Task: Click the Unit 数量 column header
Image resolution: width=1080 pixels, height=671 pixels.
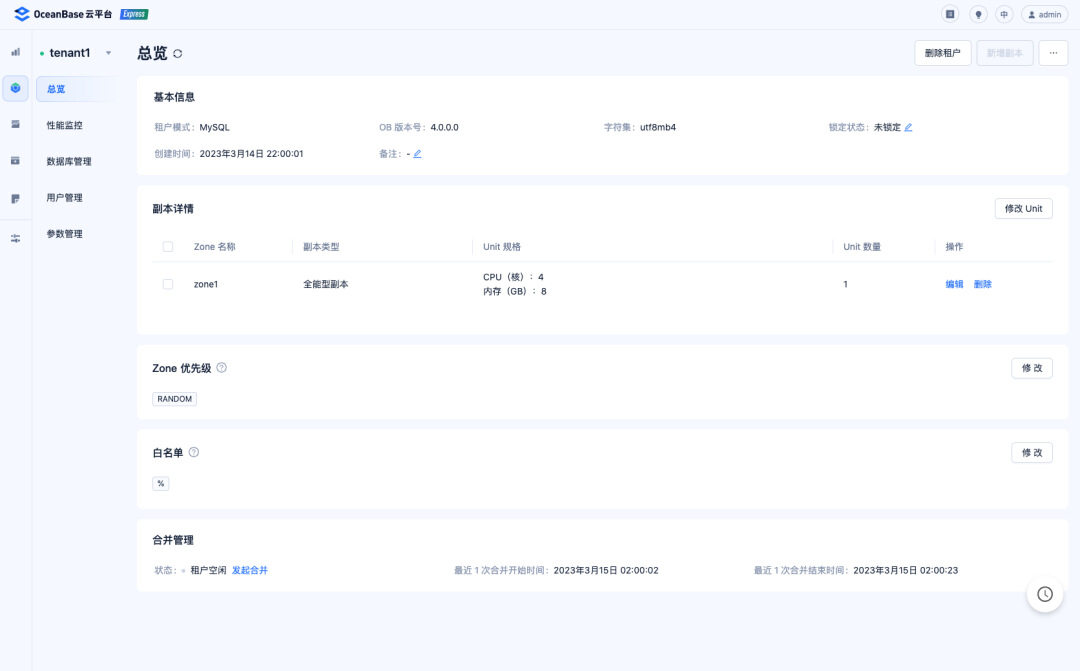Action: coord(862,247)
